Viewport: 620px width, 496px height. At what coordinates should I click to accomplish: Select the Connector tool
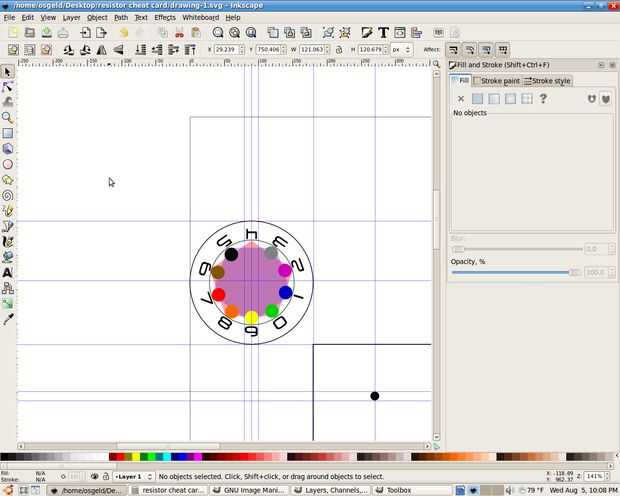point(8,288)
